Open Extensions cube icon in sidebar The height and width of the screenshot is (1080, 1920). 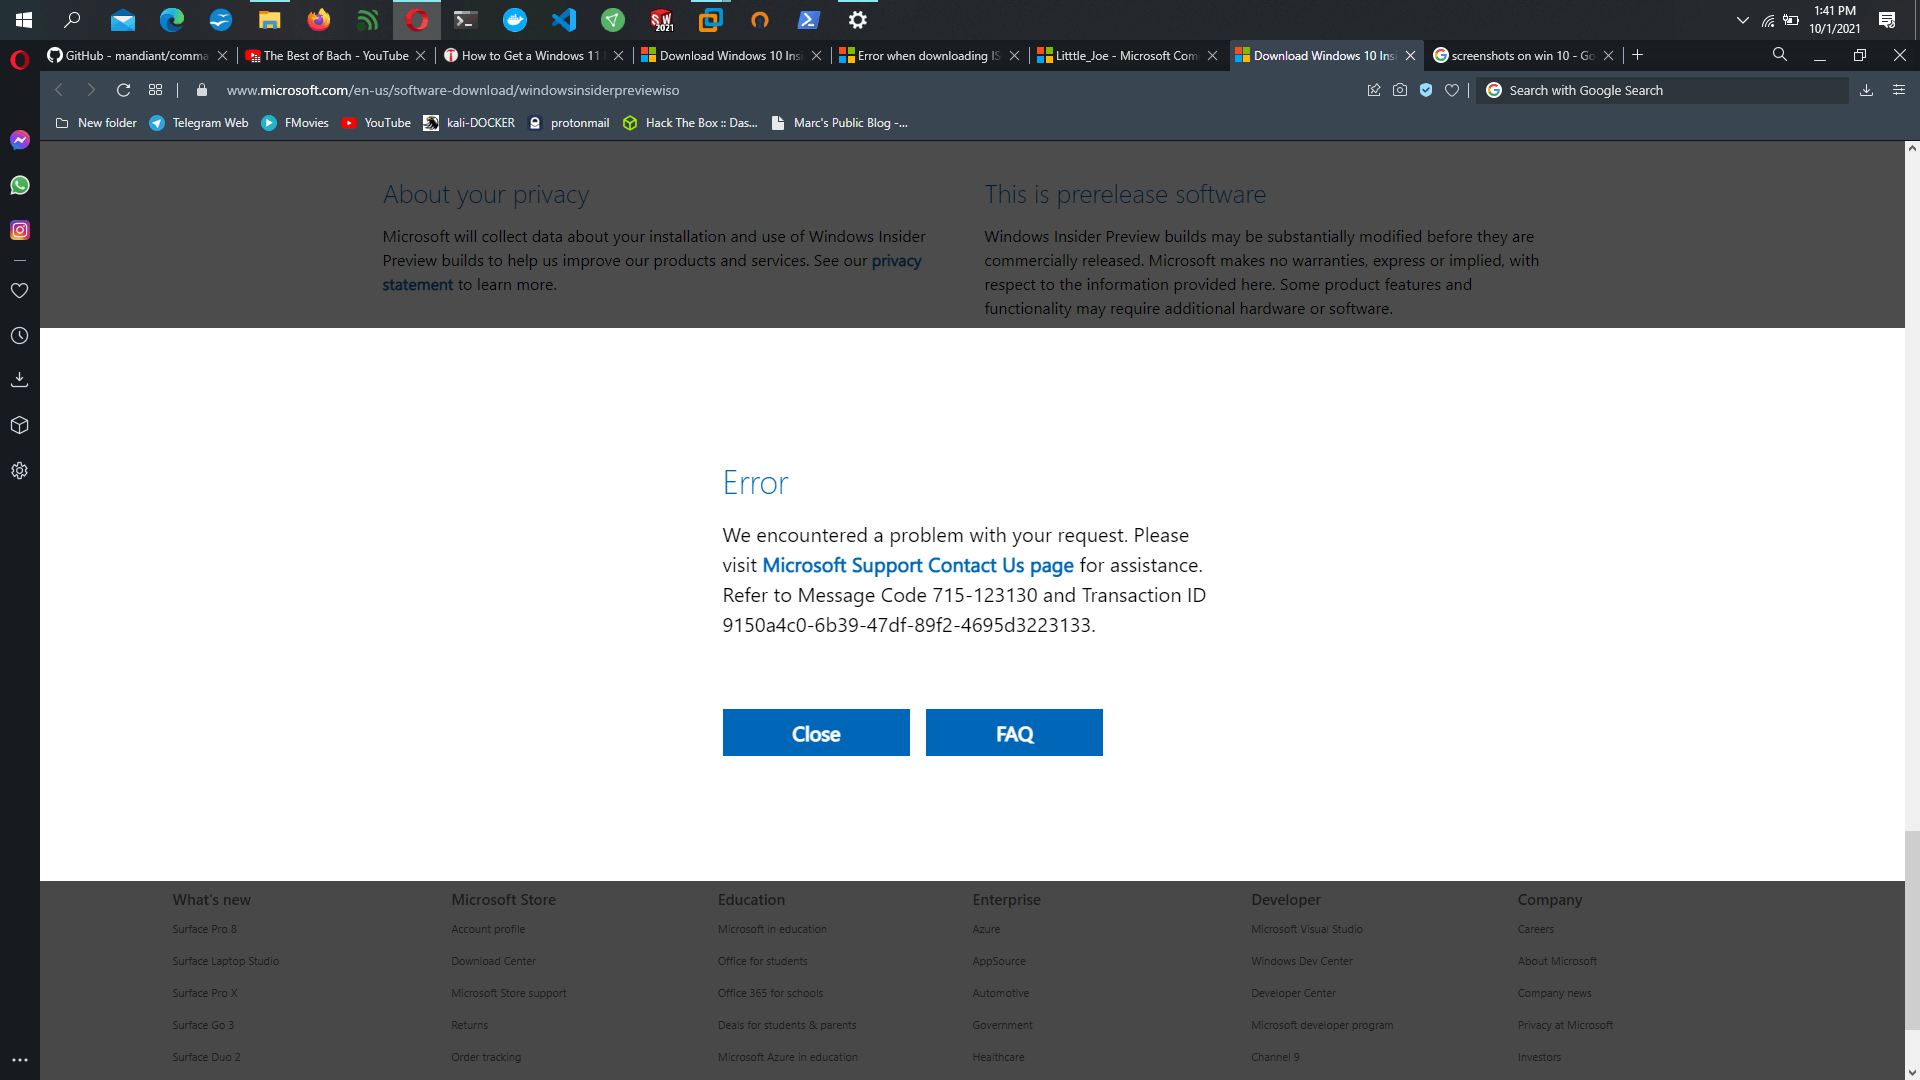[x=20, y=425]
